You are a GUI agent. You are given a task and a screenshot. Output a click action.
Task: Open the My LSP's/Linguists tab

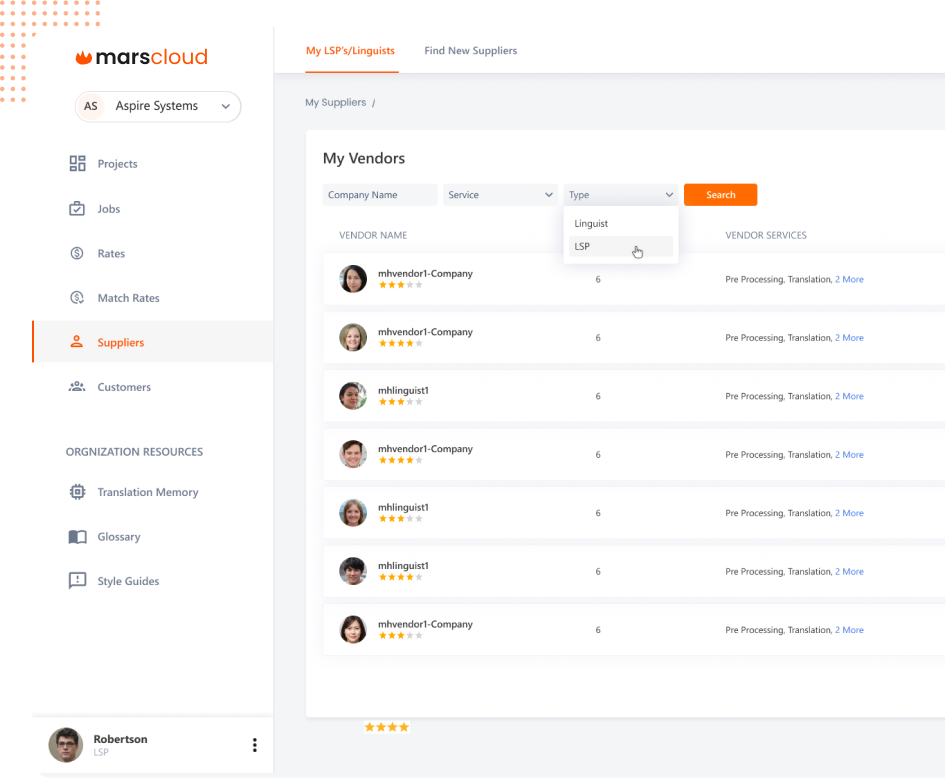click(x=350, y=51)
